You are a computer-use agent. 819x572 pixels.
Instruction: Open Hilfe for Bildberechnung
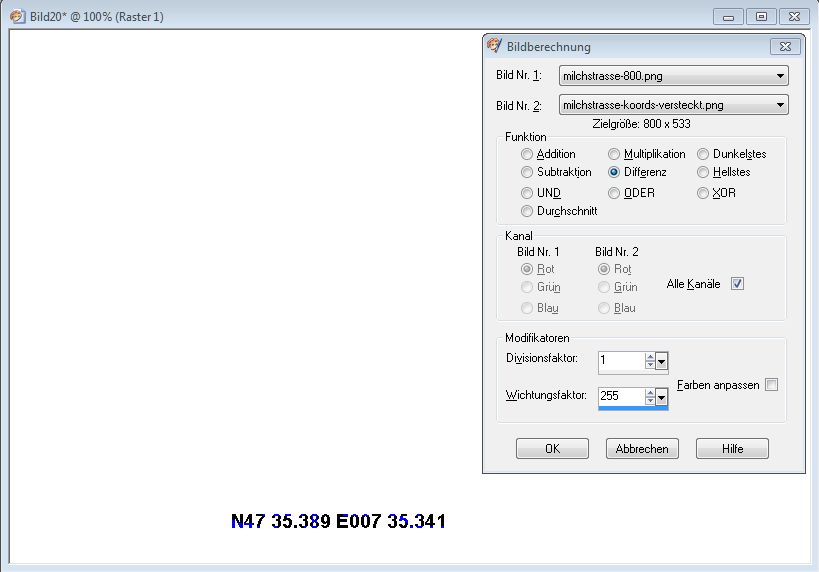click(x=732, y=449)
